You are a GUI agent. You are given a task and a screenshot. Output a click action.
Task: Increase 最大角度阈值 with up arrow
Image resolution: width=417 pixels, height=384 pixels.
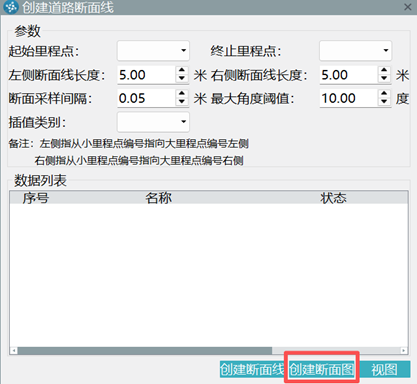click(x=384, y=94)
